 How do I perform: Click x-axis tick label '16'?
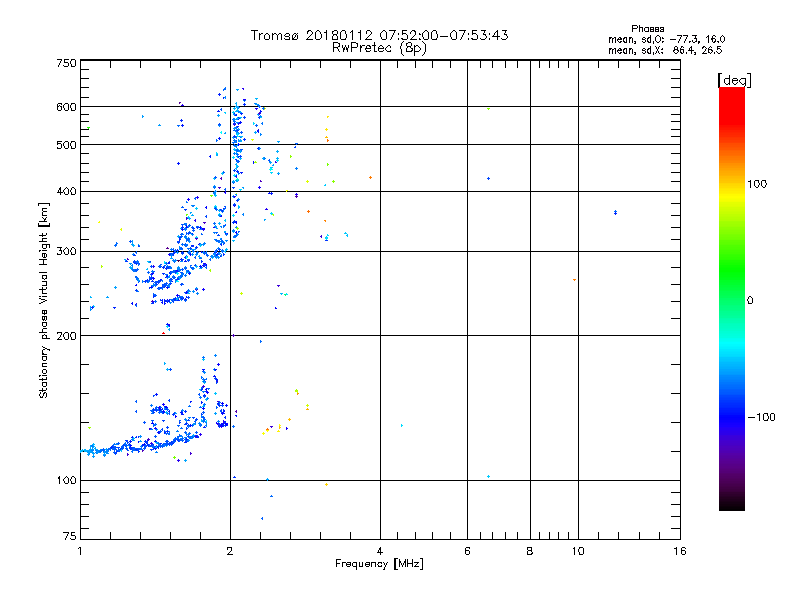(680, 551)
